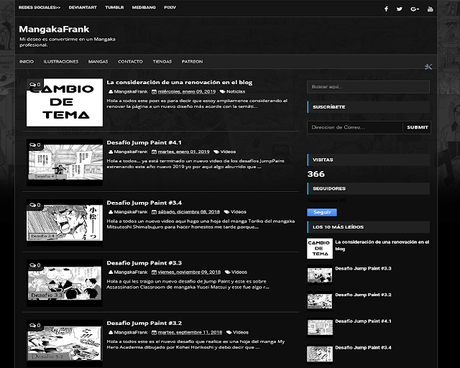The image size is (460, 368).
Task: Open sidebar popular link Desafío Jump Paint #4.1
Action: click(x=363, y=321)
